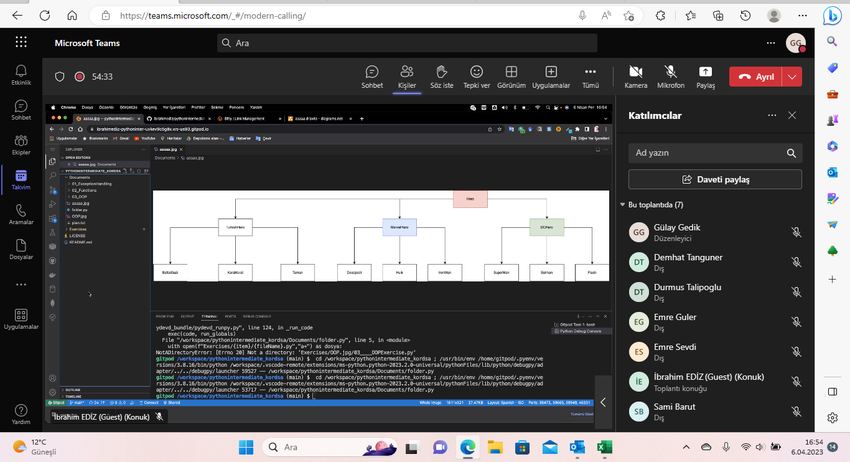The height and width of the screenshot is (462, 850).
Task: Open Uygulamalar in meeting toolbar
Action: point(551,76)
